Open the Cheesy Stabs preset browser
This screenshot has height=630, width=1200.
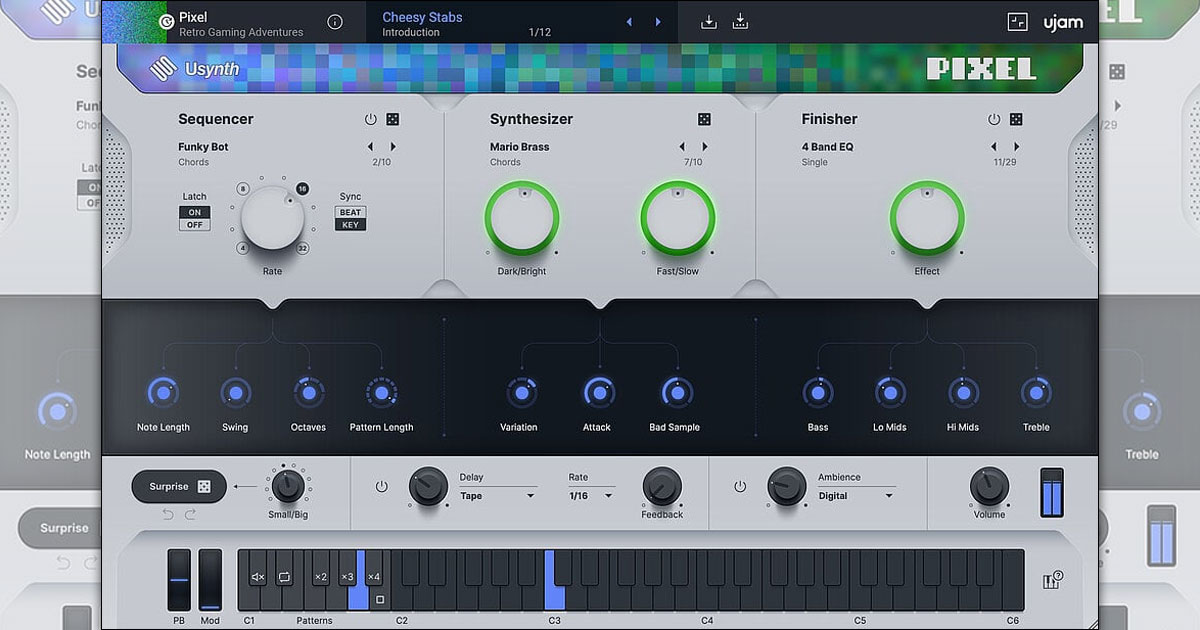(422, 18)
